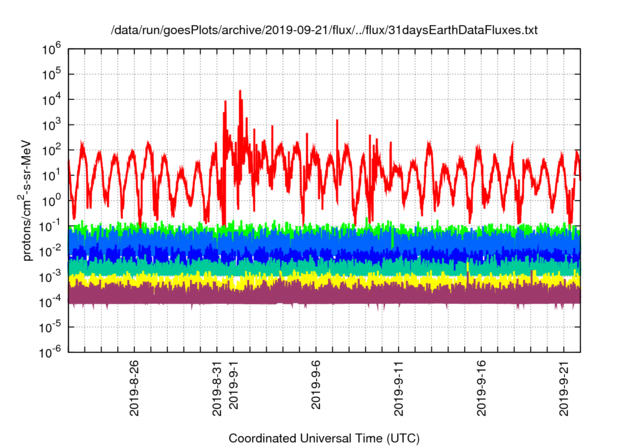Select the 10^-2 y-axis label
Image resolution: width=640 pixels, height=448 pixels.
pyautogui.click(x=50, y=252)
